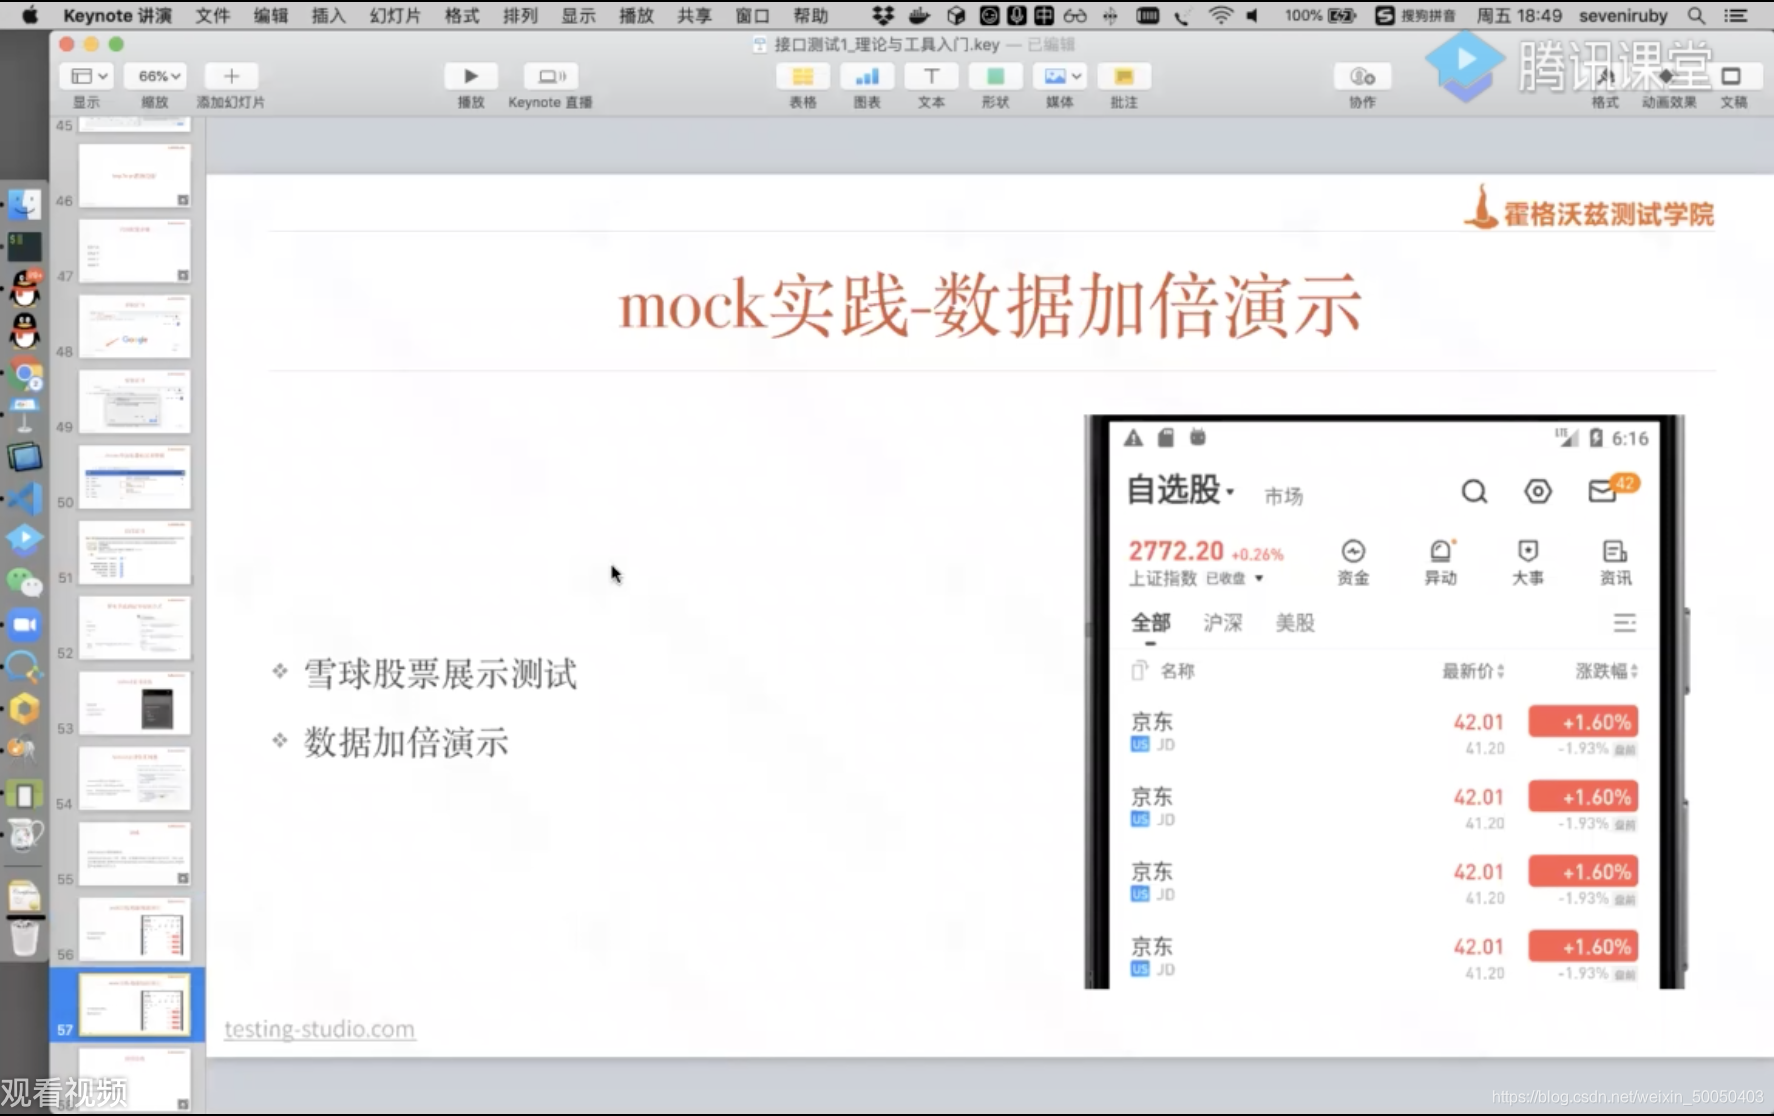Open the Collaborate toolbar icon

click(1362, 76)
